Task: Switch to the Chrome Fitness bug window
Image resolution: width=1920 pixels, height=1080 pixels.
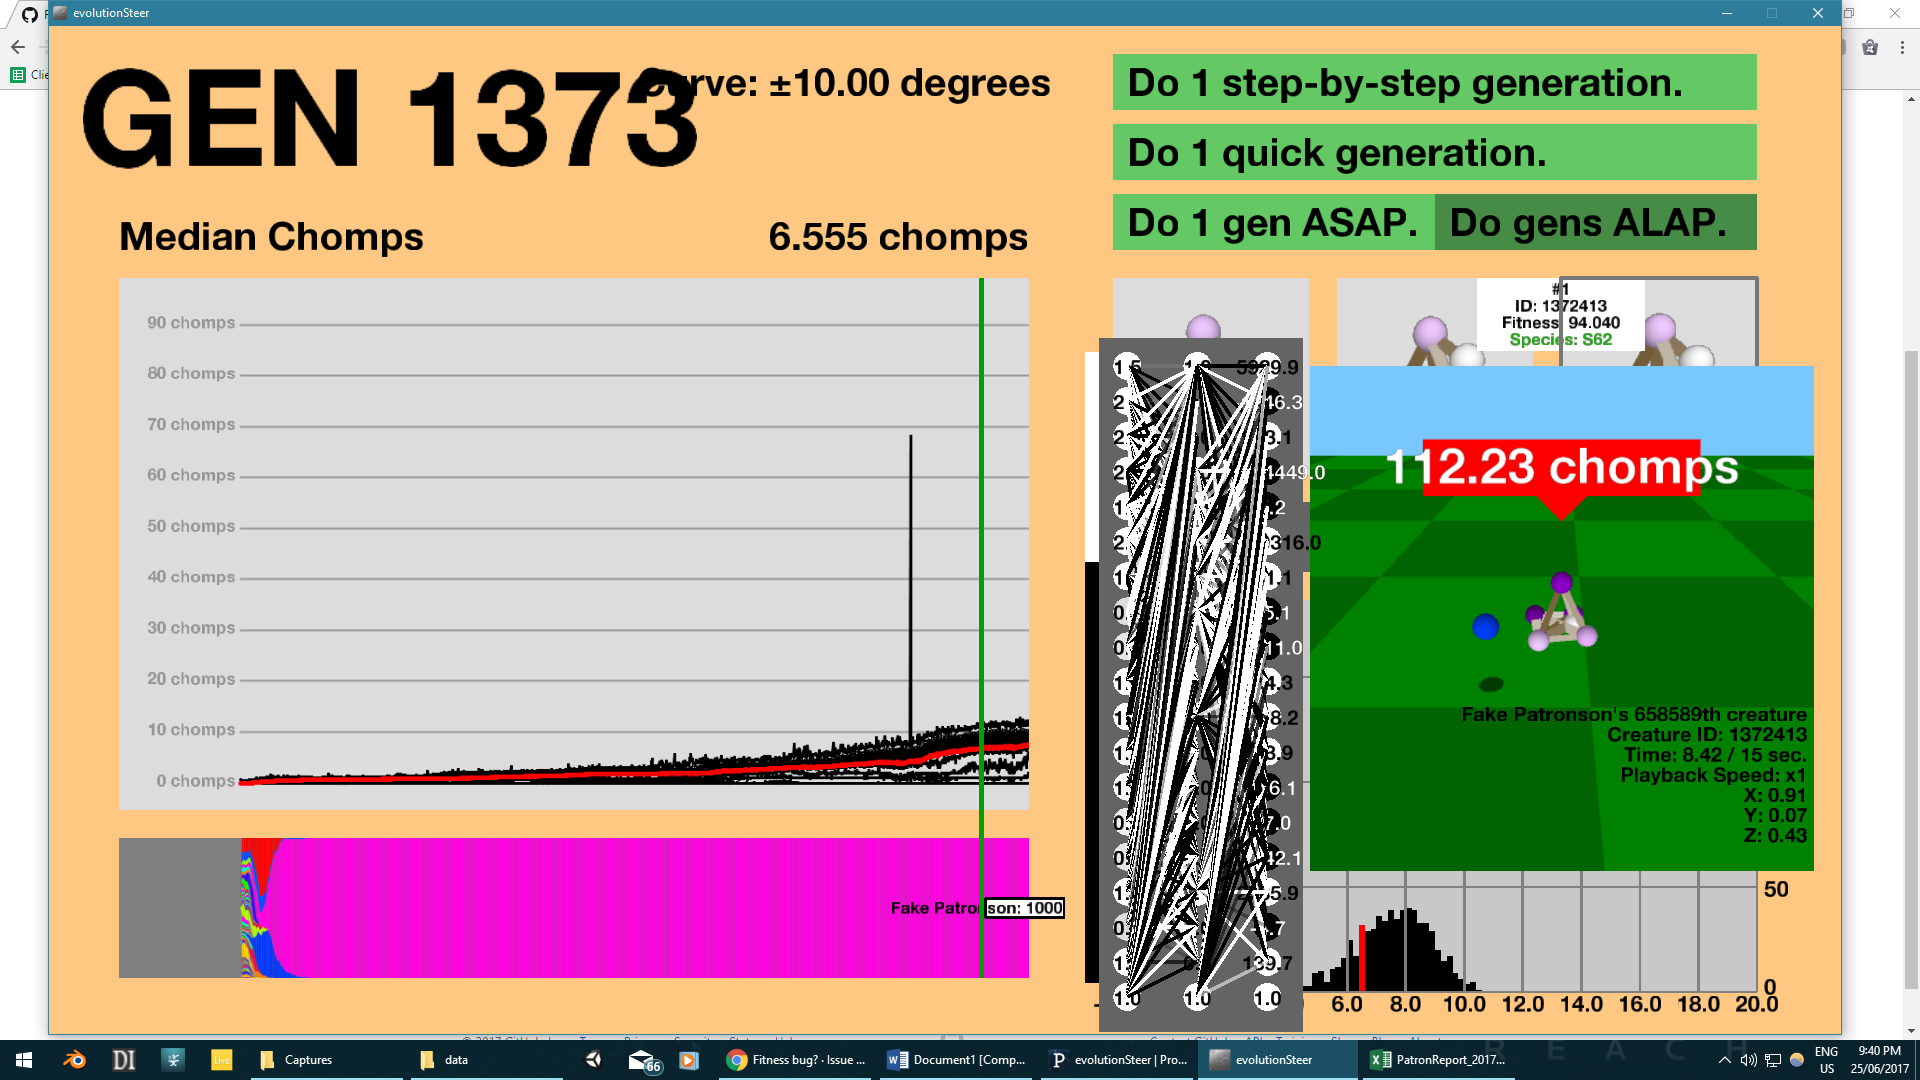Action: pyautogui.click(x=797, y=1060)
